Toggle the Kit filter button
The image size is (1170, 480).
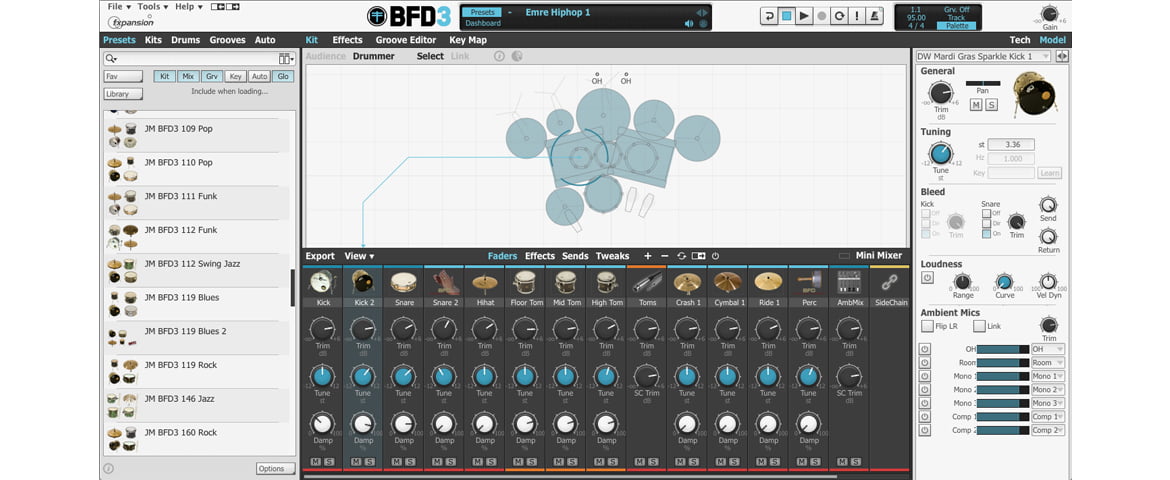pos(164,76)
